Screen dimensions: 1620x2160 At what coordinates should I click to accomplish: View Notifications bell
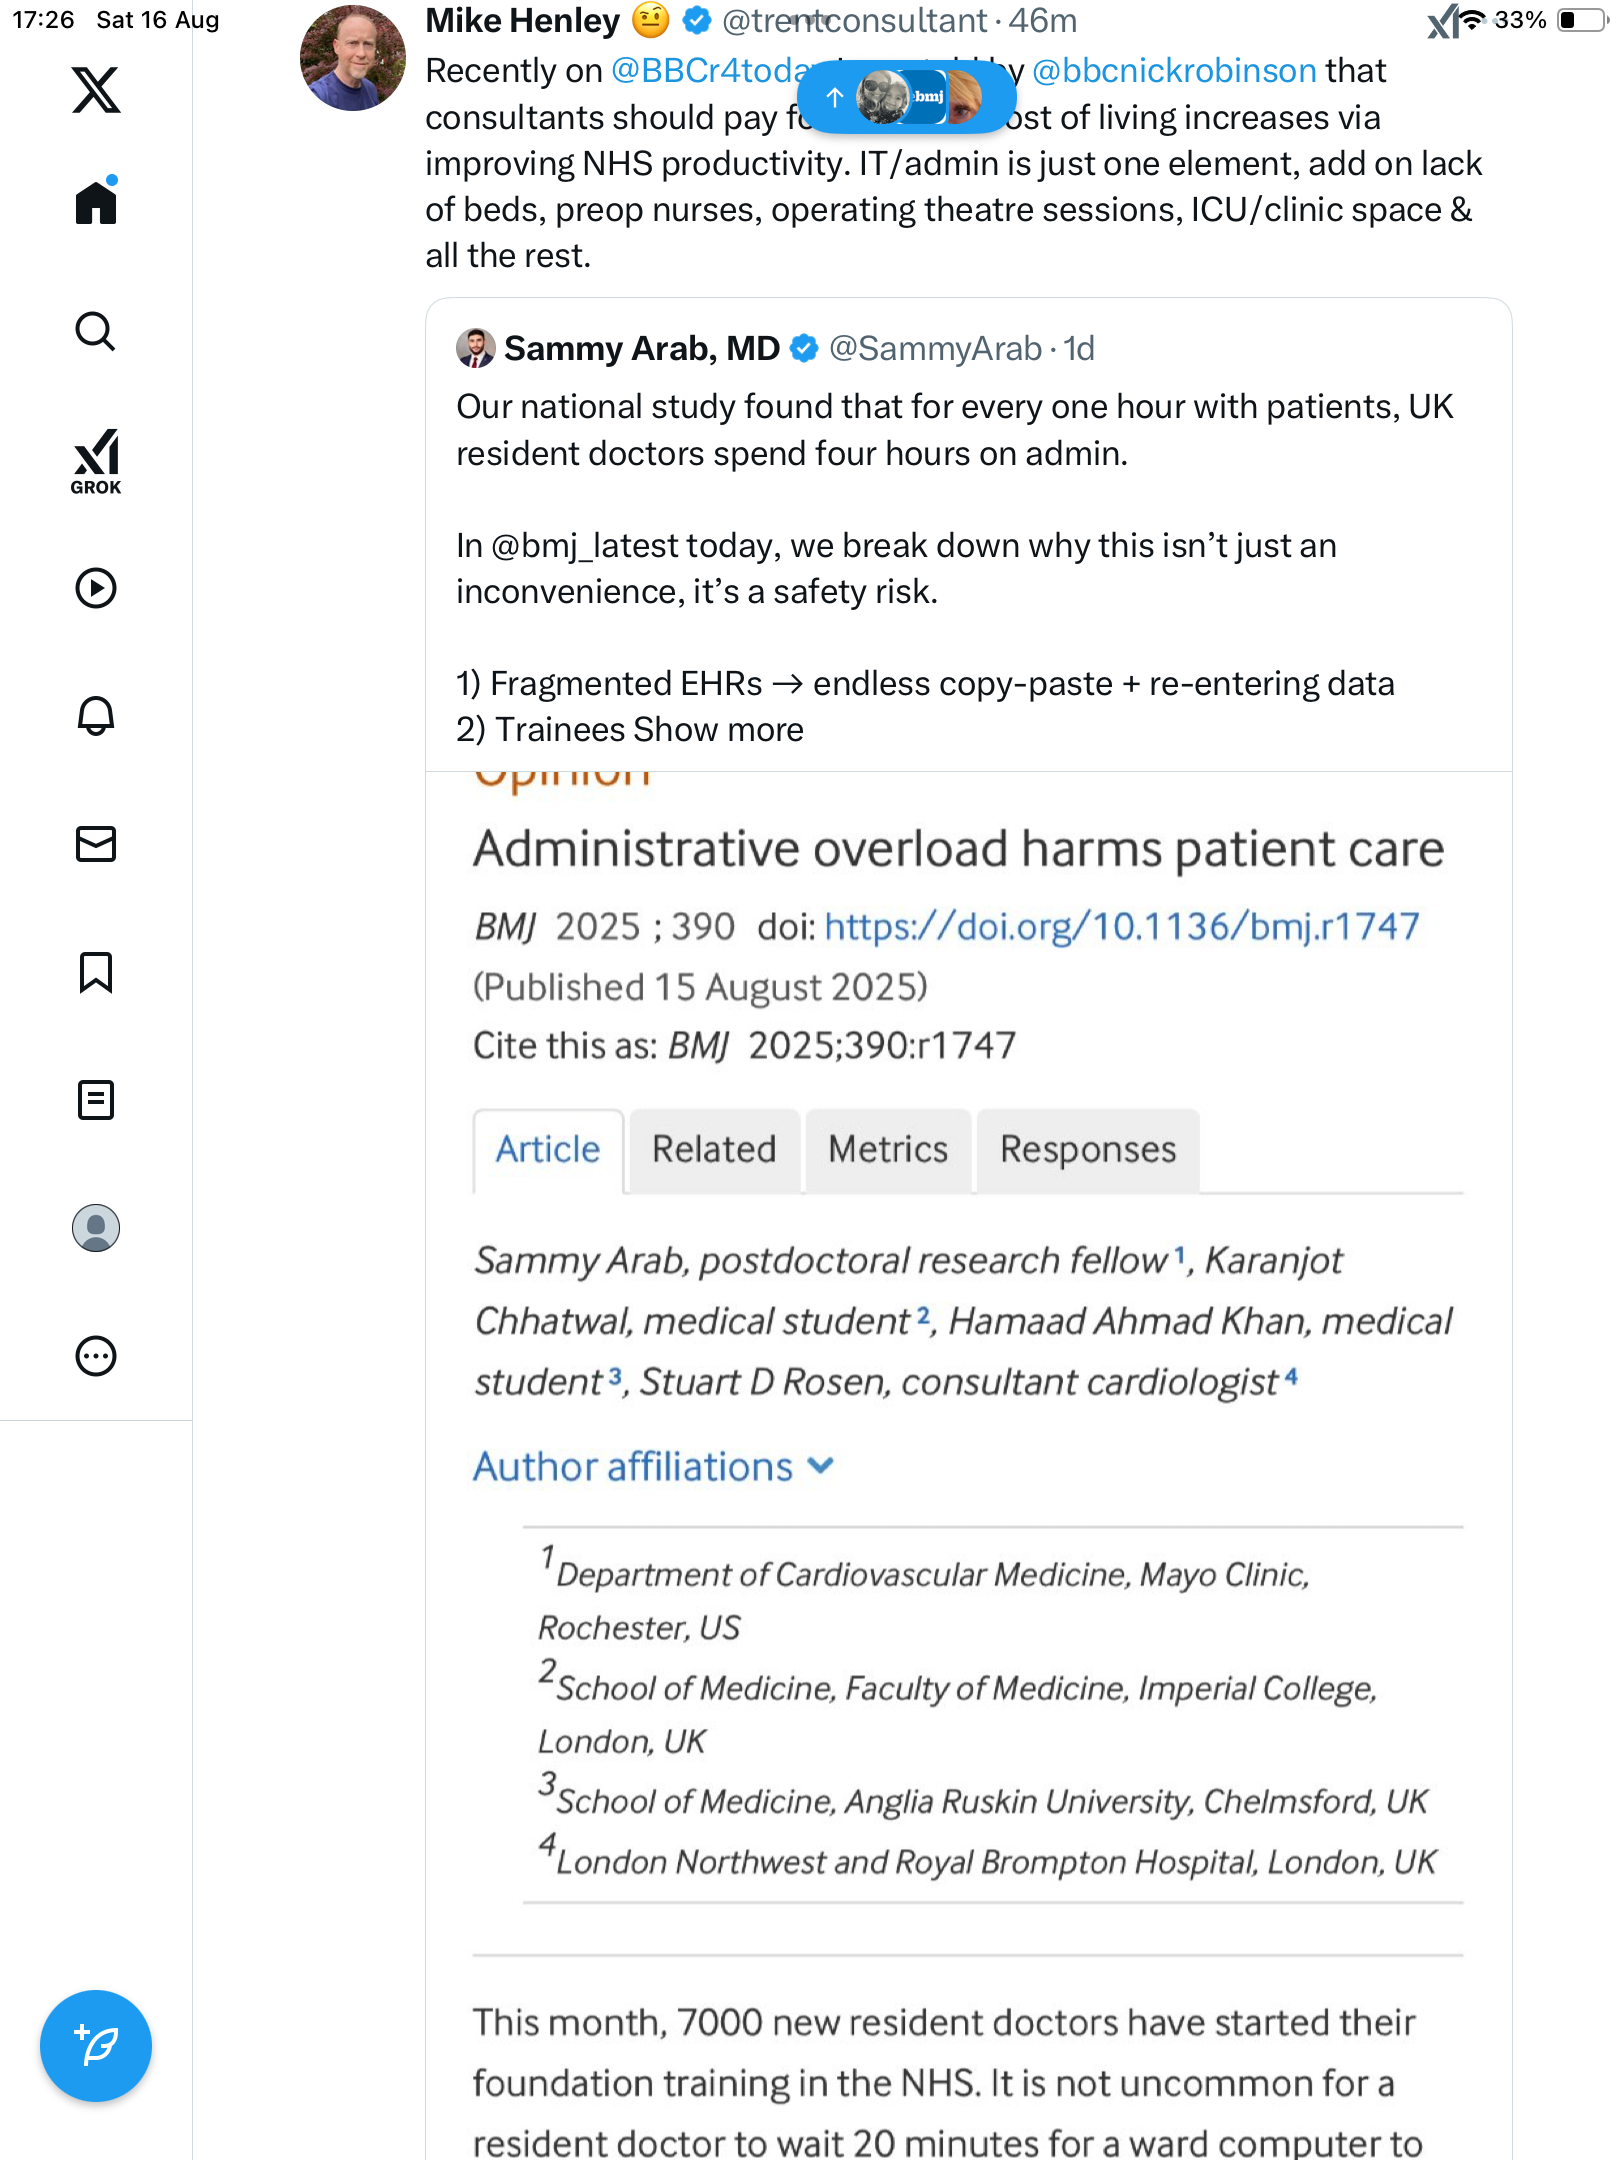pyautogui.click(x=96, y=716)
